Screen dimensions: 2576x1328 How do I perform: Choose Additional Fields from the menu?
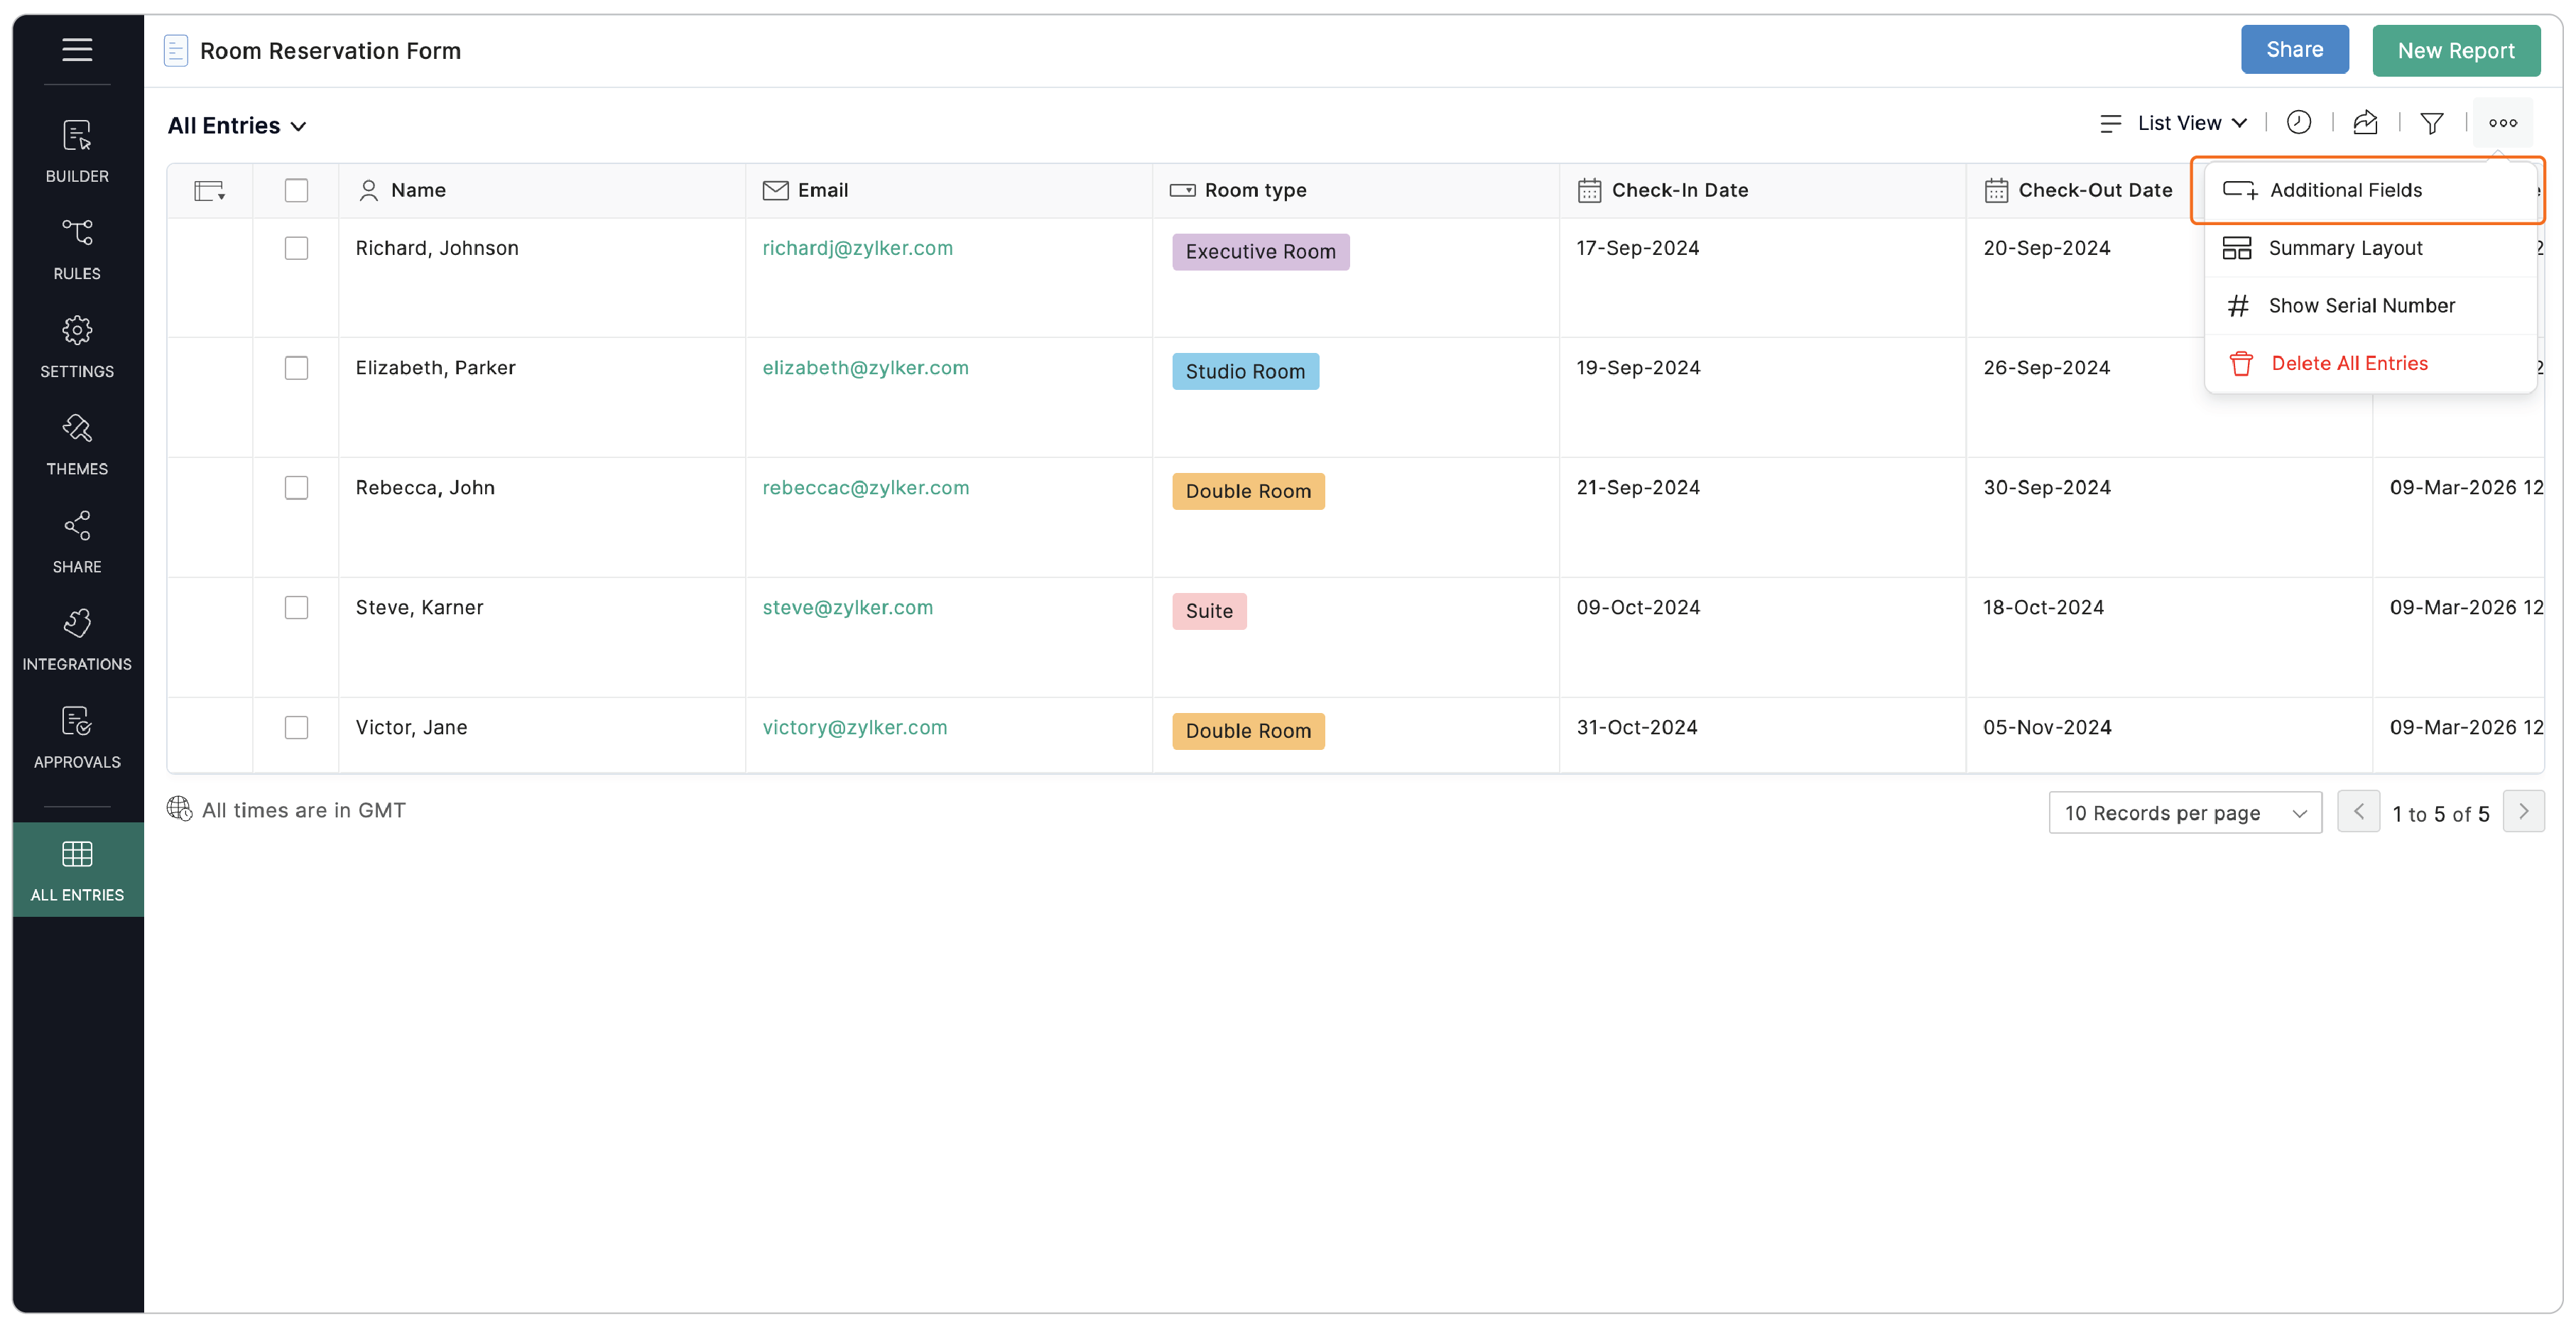point(2346,190)
